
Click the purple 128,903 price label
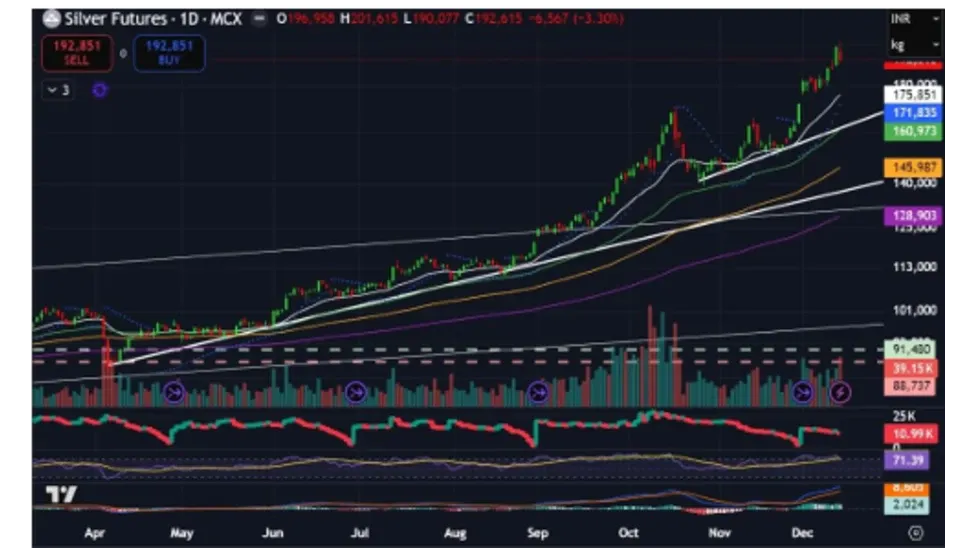click(x=913, y=216)
